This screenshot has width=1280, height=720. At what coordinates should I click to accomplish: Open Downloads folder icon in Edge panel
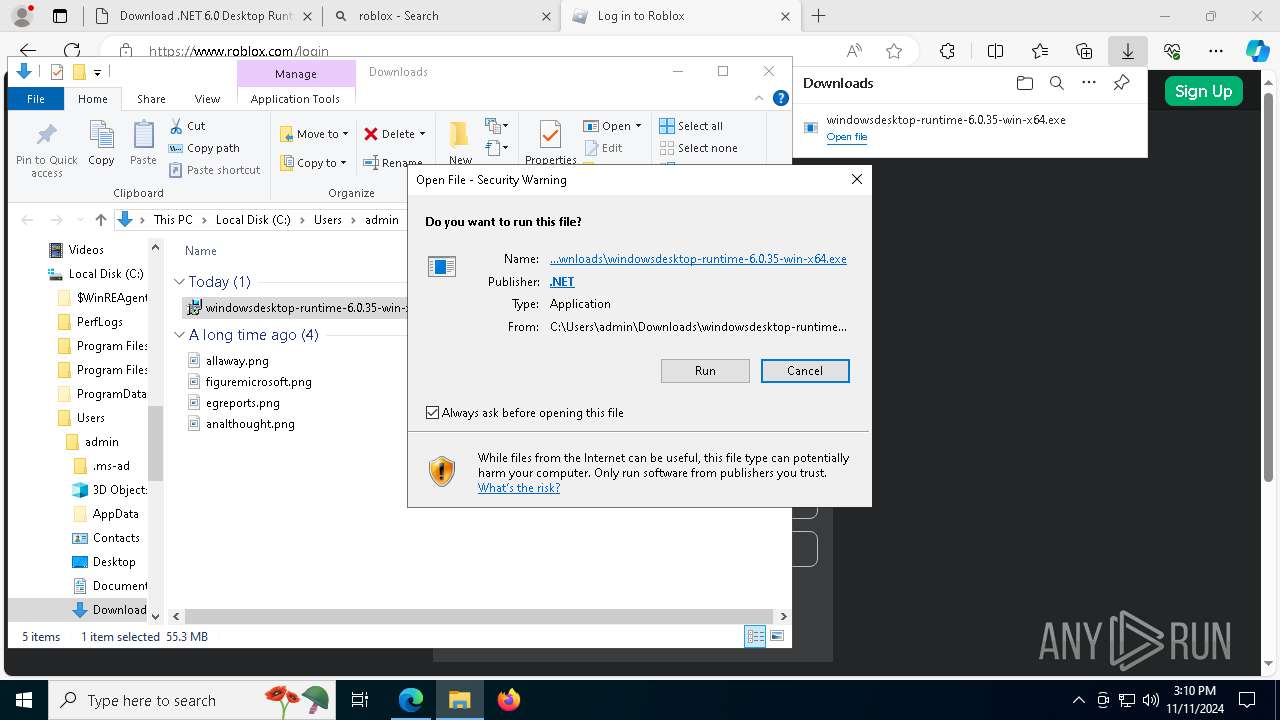click(1024, 83)
